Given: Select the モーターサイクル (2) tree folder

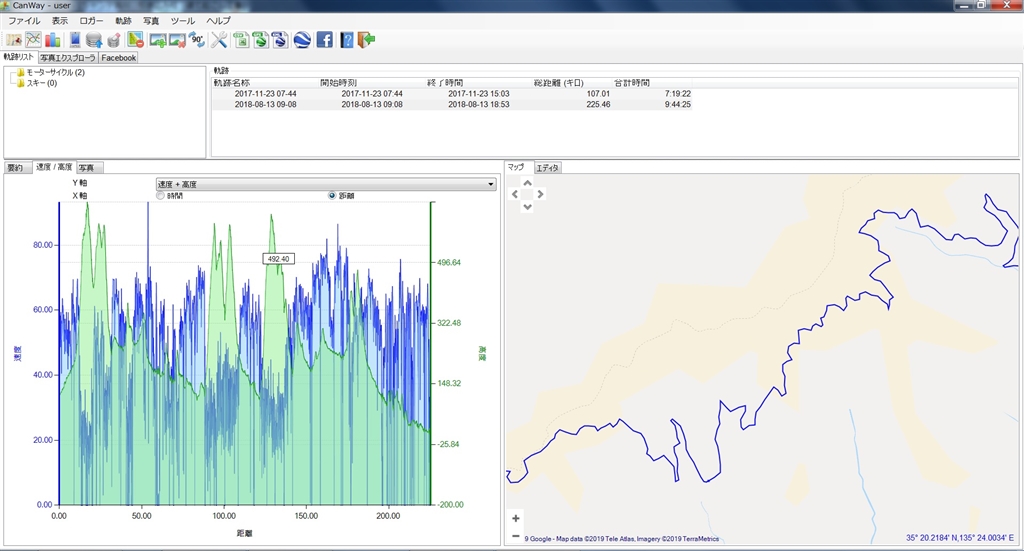Looking at the screenshot, I should [x=55, y=72].
